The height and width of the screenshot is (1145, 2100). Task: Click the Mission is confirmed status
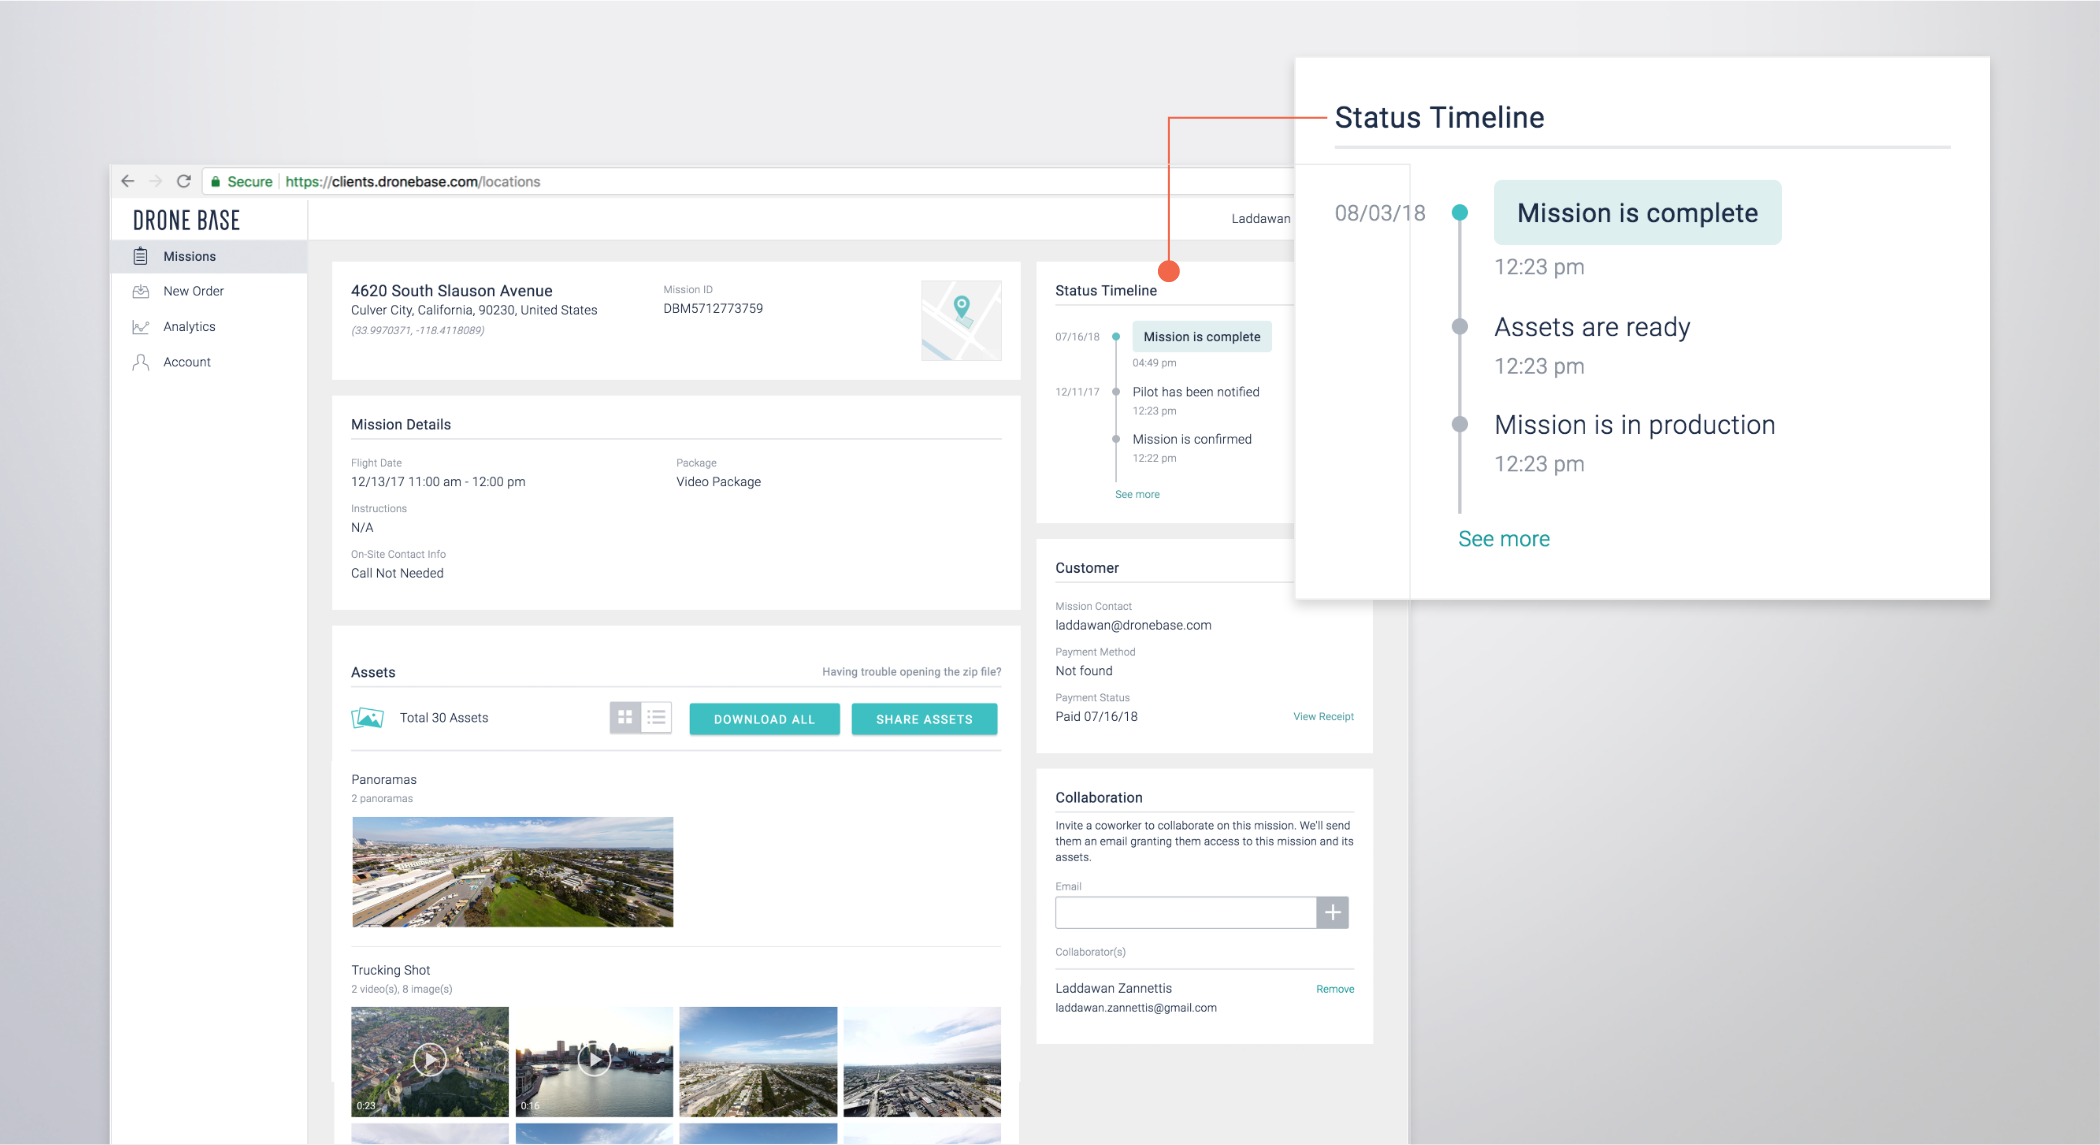[x=1192, y=439]
